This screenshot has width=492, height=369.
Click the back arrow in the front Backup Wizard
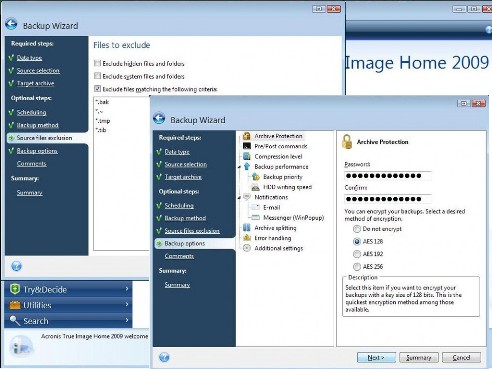[159, 119]
